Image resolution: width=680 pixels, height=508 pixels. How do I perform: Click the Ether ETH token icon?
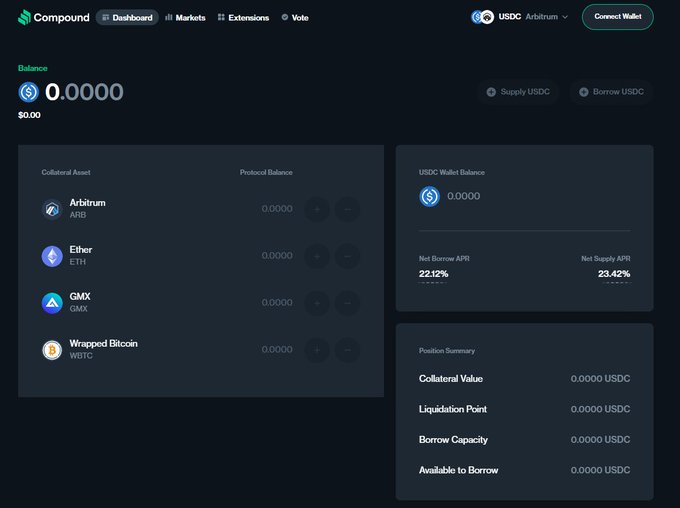point(52,256)
